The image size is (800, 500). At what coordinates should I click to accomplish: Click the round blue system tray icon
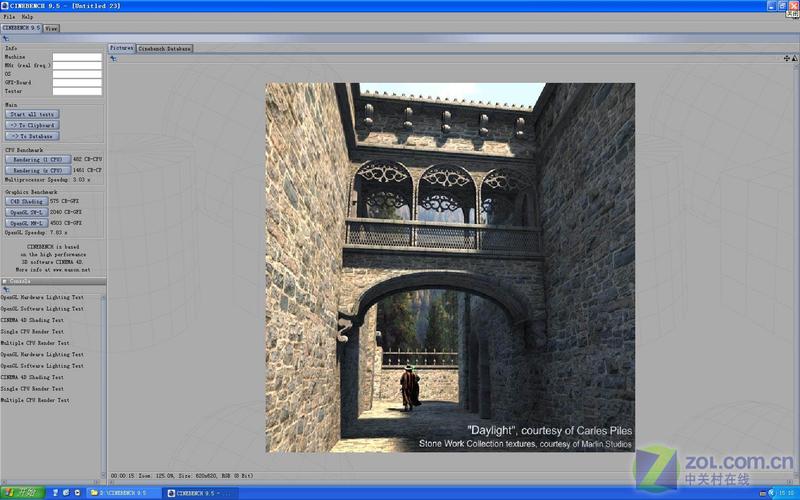pyautogui.click(x=771, y=493)
